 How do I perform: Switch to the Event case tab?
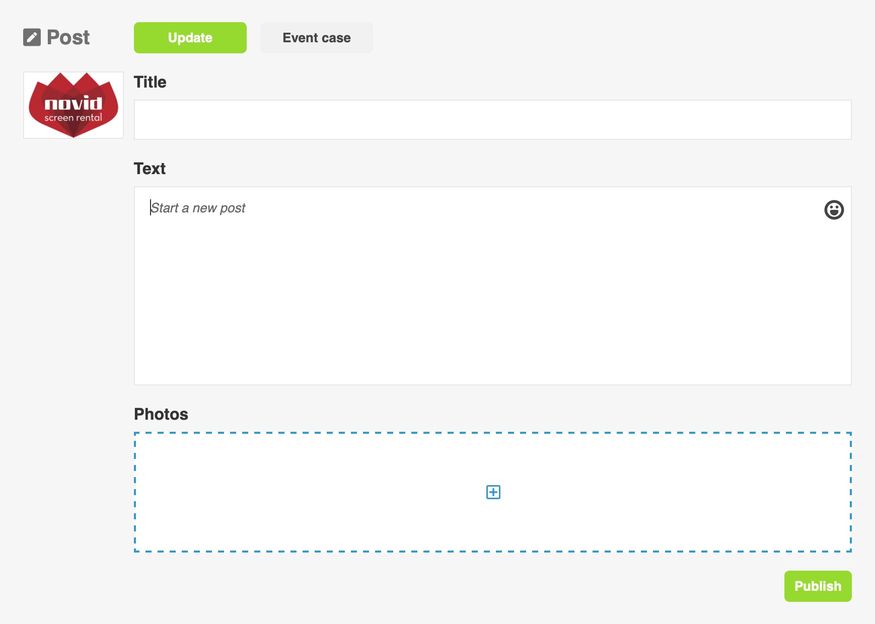(x=316, y=38)
